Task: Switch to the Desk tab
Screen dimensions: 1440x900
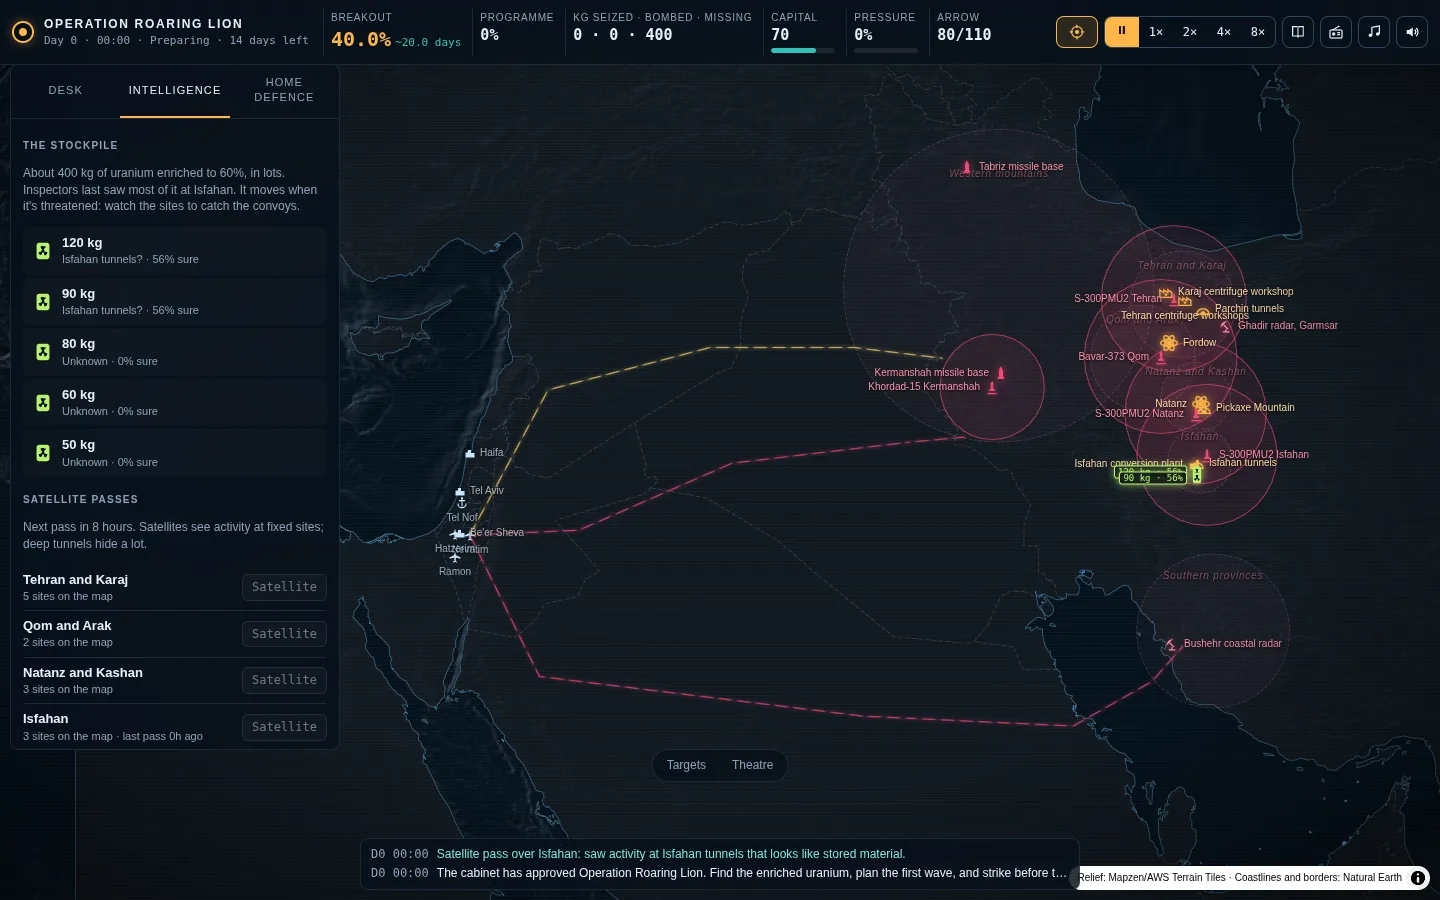Action: pyautogui.click(x=66, y=91)
